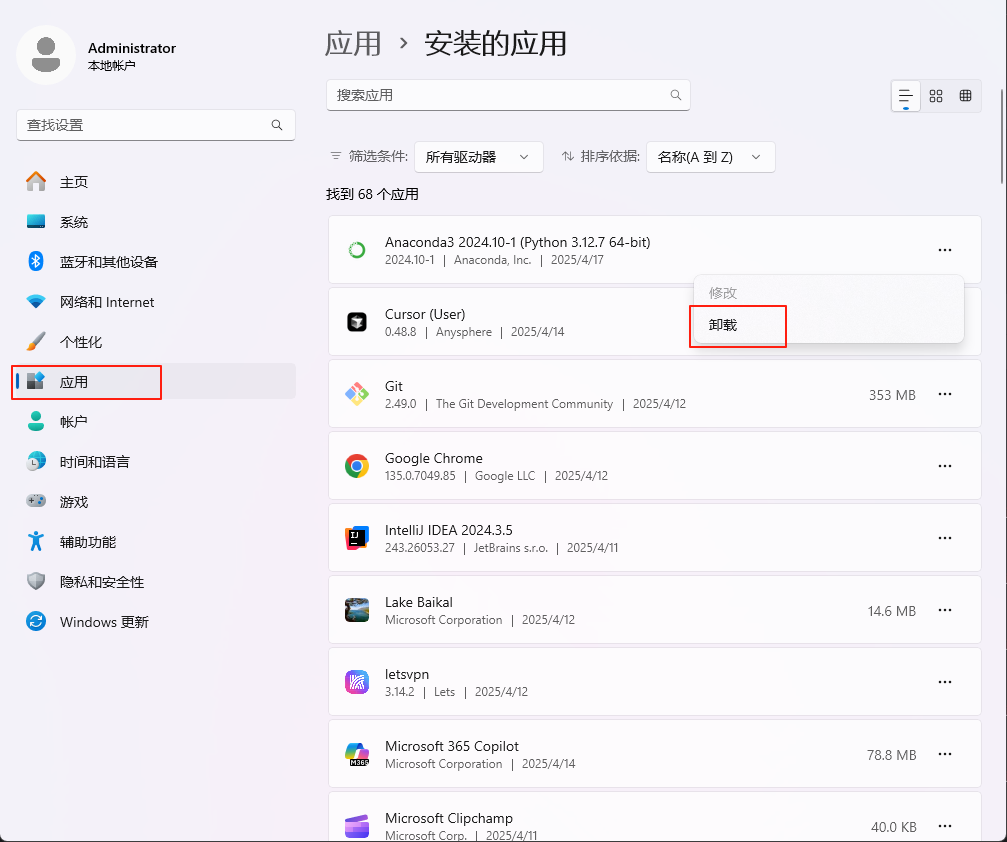Open more options for Lake Baikal
Screen dimensions: 1007x842
[945, 610]
